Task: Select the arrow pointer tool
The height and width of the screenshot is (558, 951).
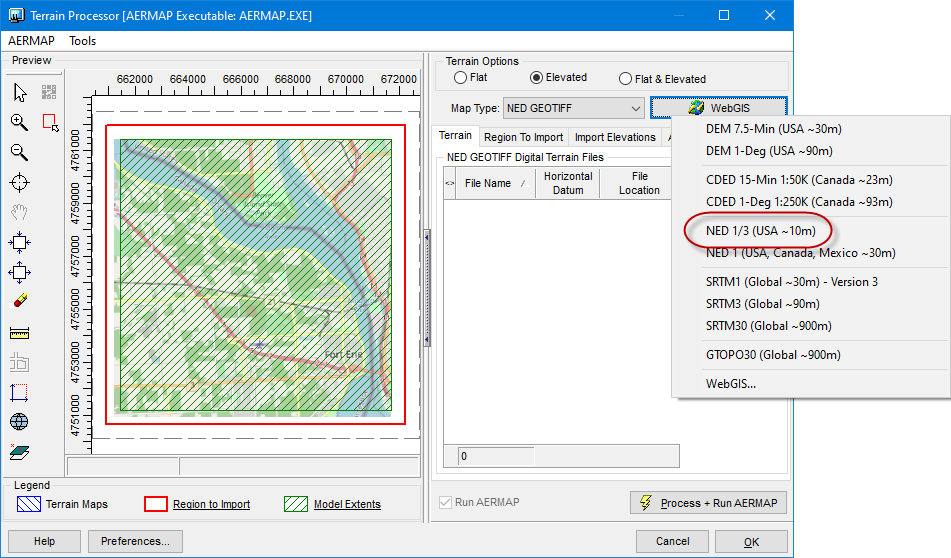Action: [x=19, y=92]
